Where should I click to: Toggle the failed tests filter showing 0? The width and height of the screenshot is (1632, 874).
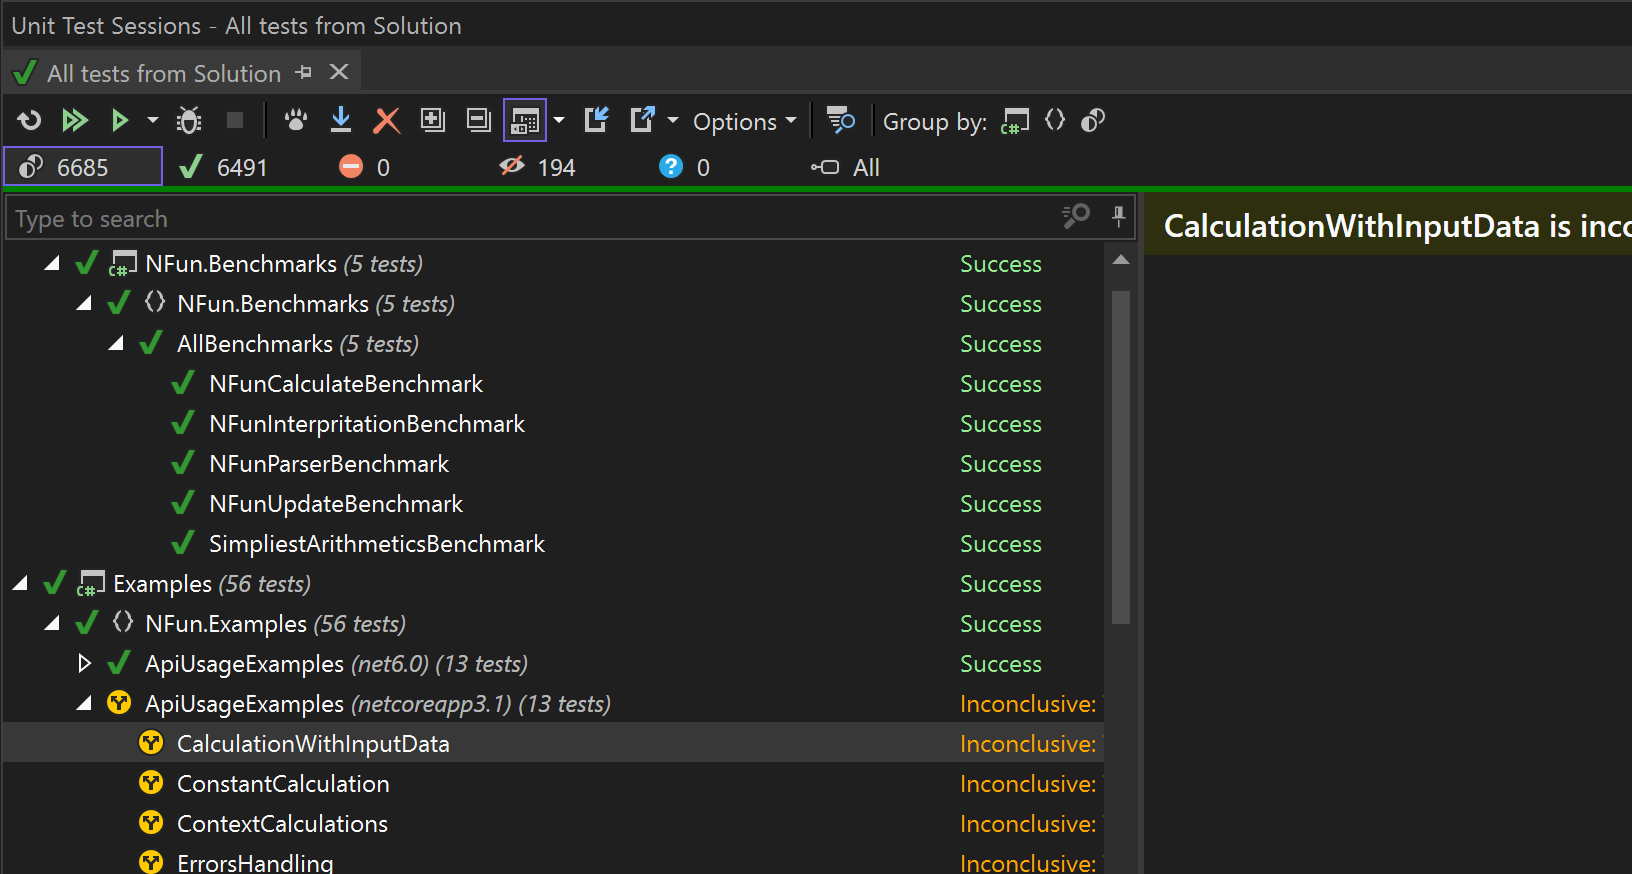365,167
